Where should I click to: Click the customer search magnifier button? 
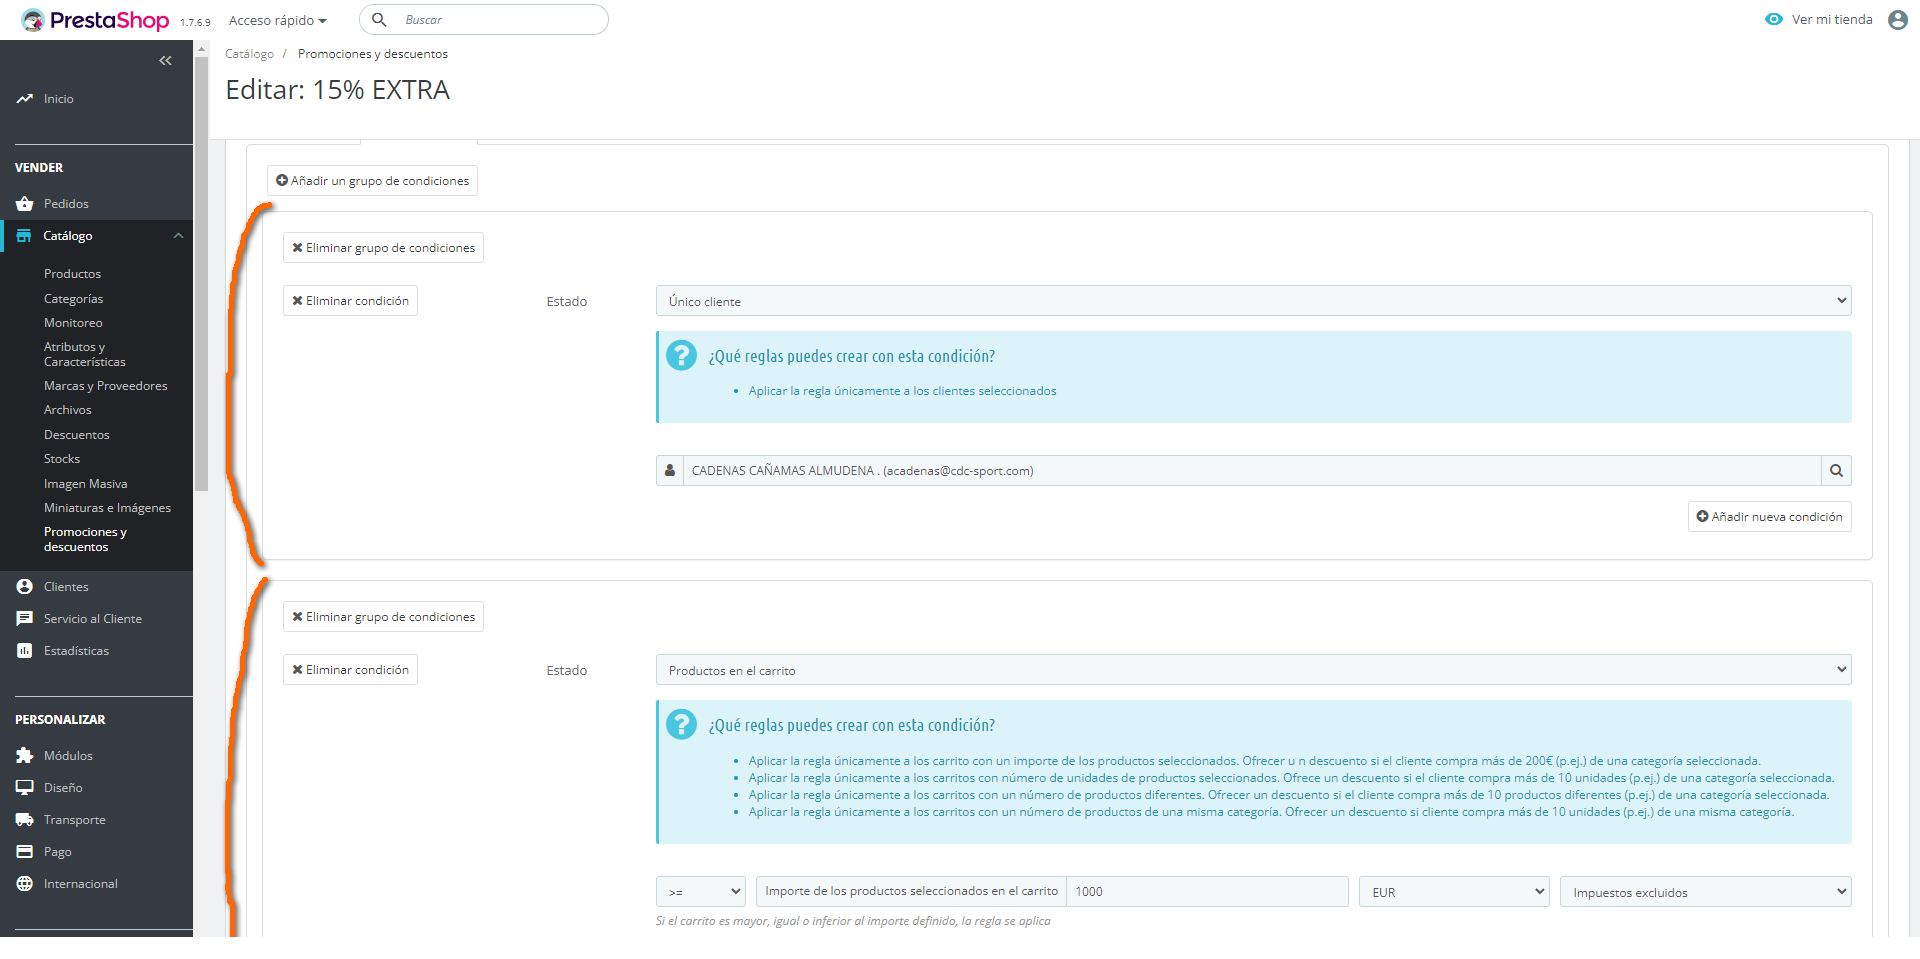pyautogui.click(x=1836, y=471)
